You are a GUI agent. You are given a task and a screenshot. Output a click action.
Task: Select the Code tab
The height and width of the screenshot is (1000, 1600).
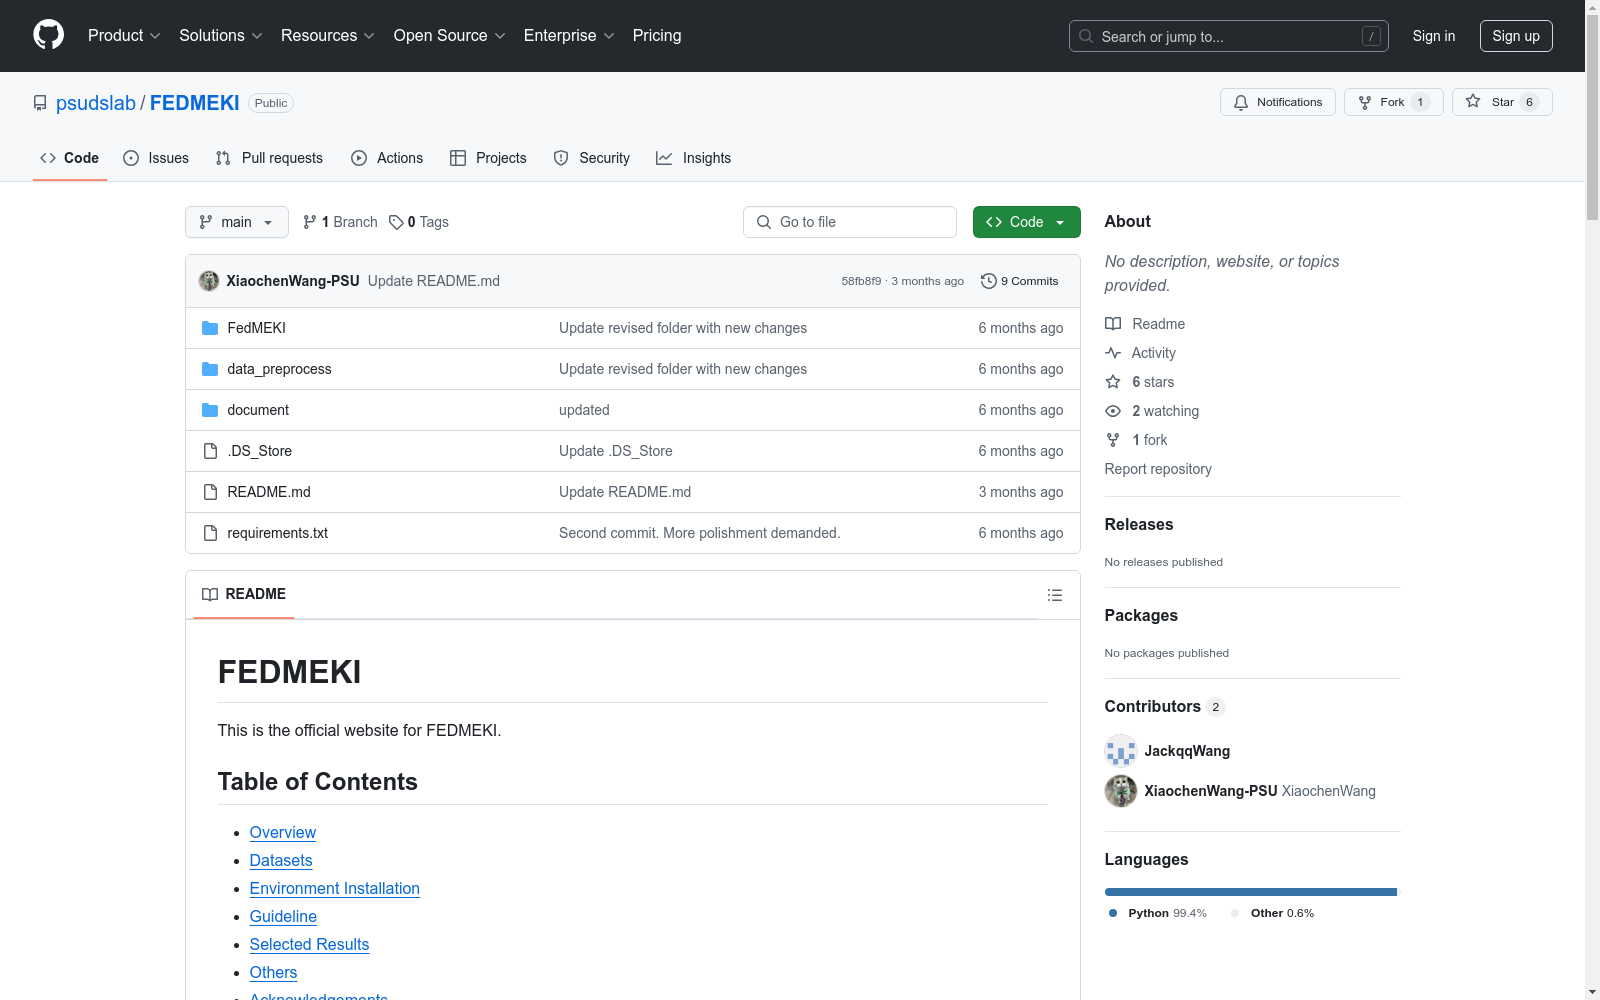[70, 158]
